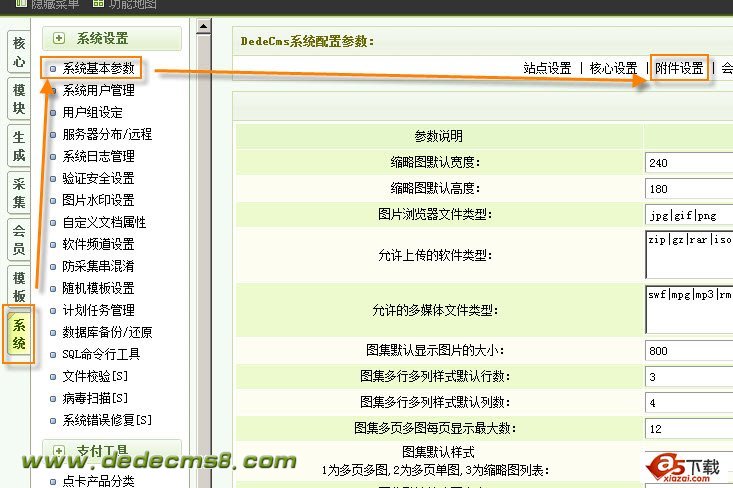Open 系统日志管理 entry
Image resolution: width=733 pixels, height=488 pixels.
pos(99,156)
